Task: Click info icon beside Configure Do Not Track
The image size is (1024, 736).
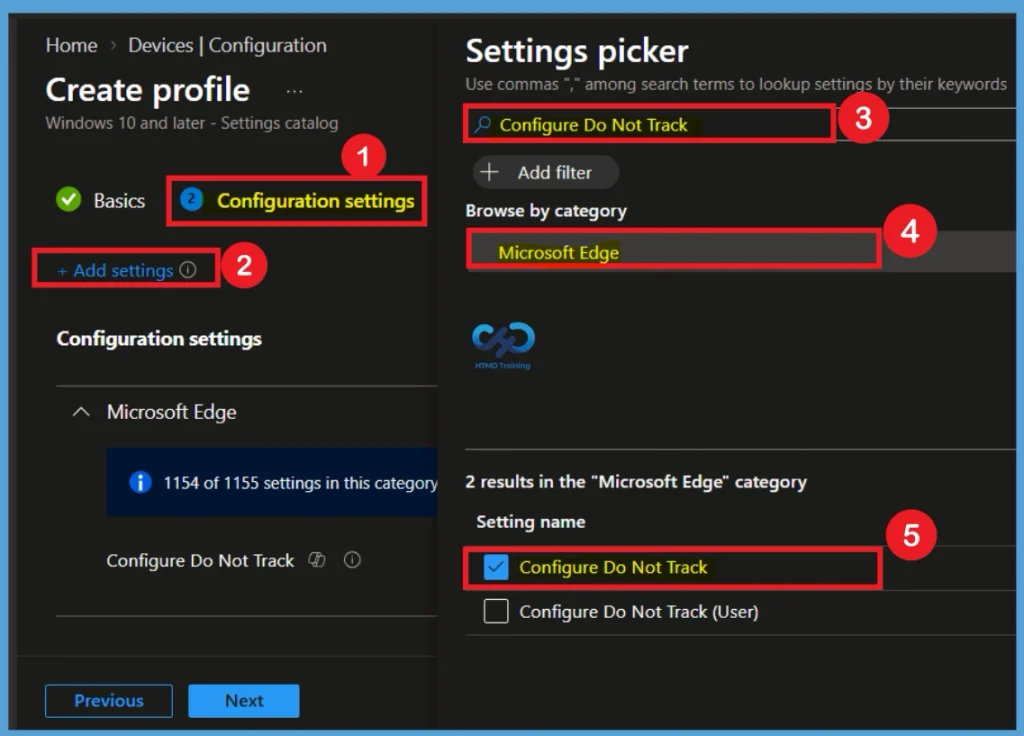Action: coord(352,560)
